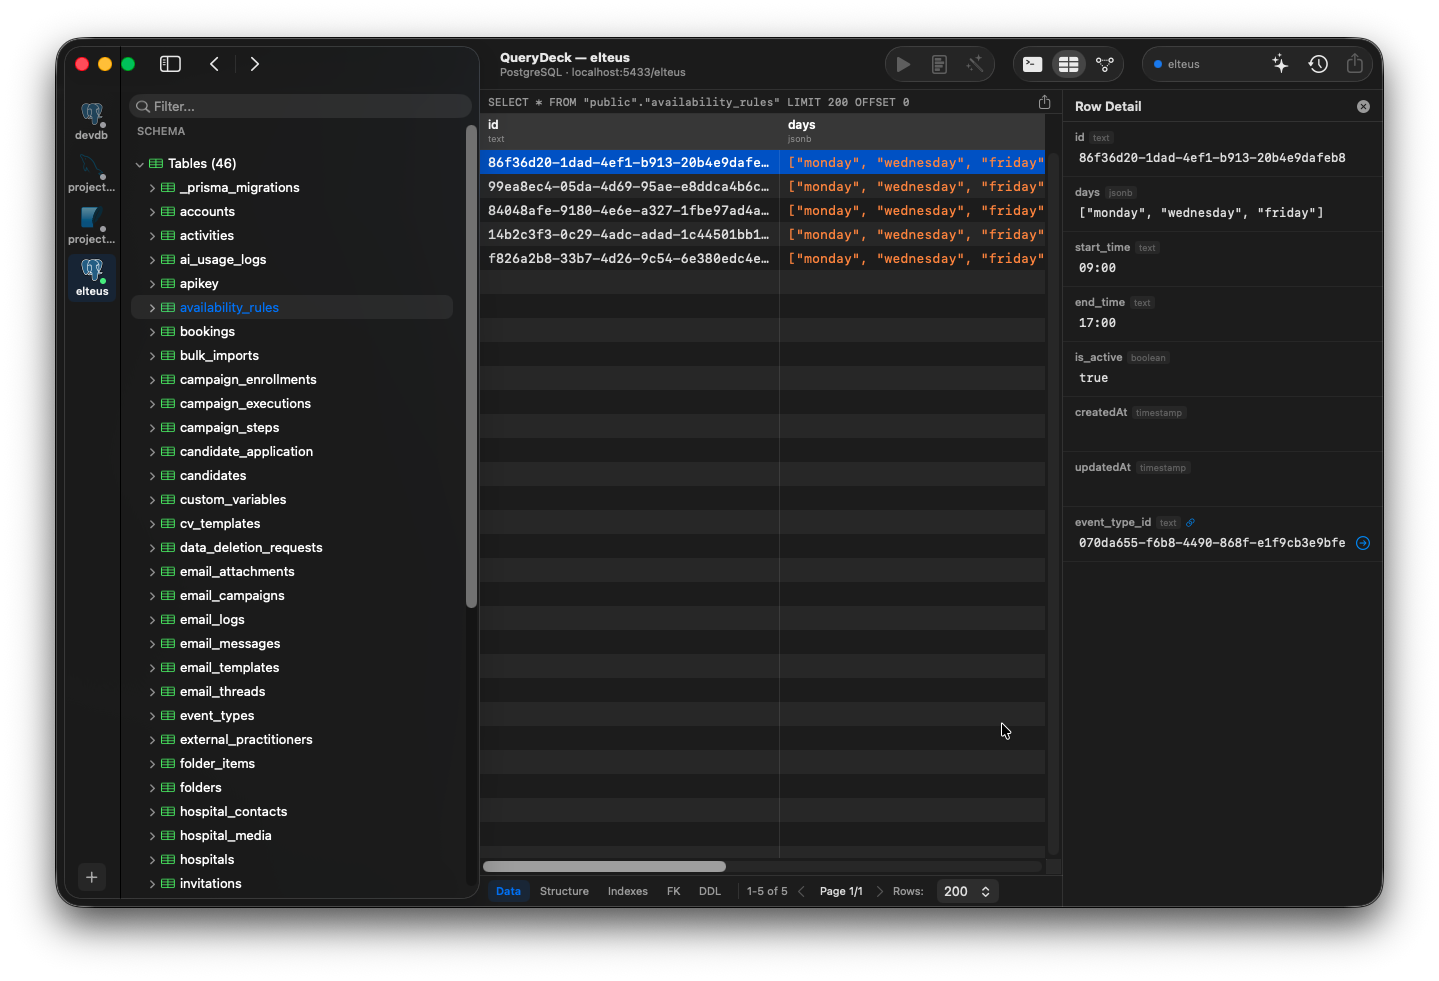Open the schema diagram graph view
Viewport: 1439px width, 981px height.
(x=1104, y=64)
